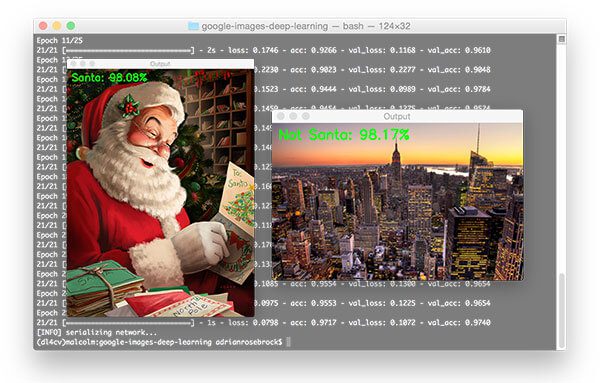Minimize the Not Santa Output window
This screenshot has height=383, width=600.
coord(293,116)
